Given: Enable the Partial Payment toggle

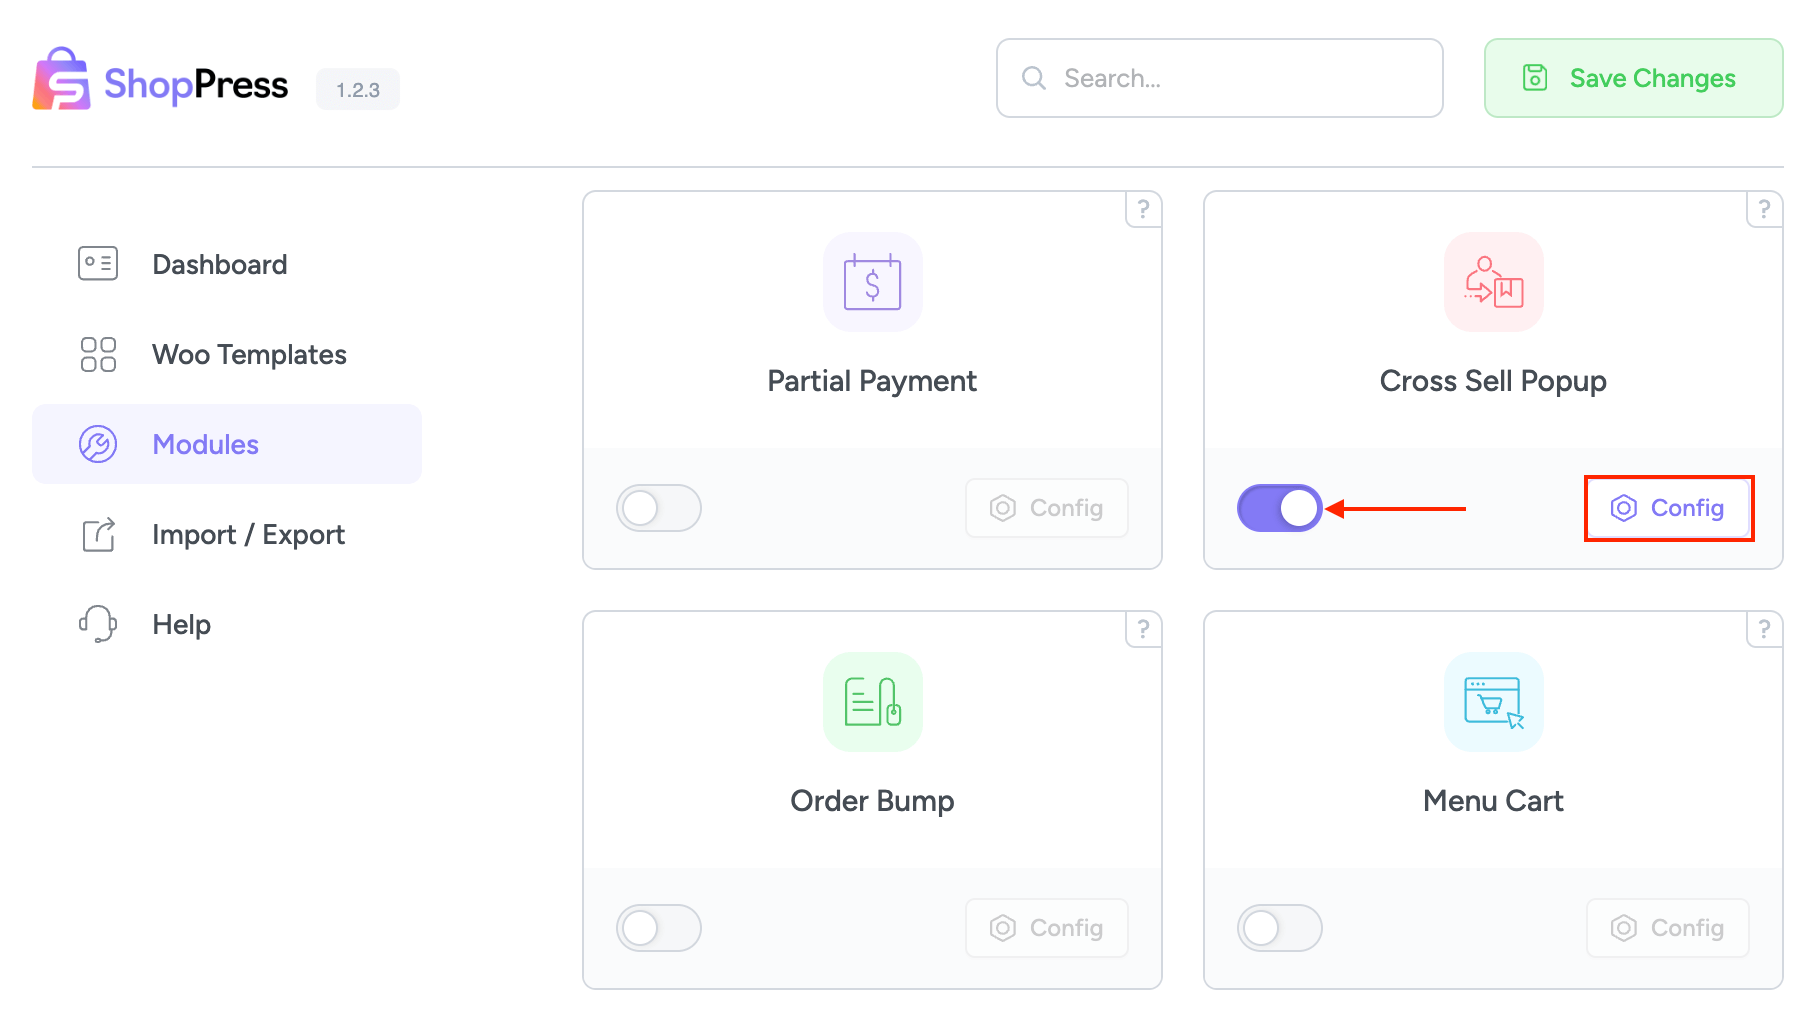Looking at the screenshot, I should click(x=659, y=508).
